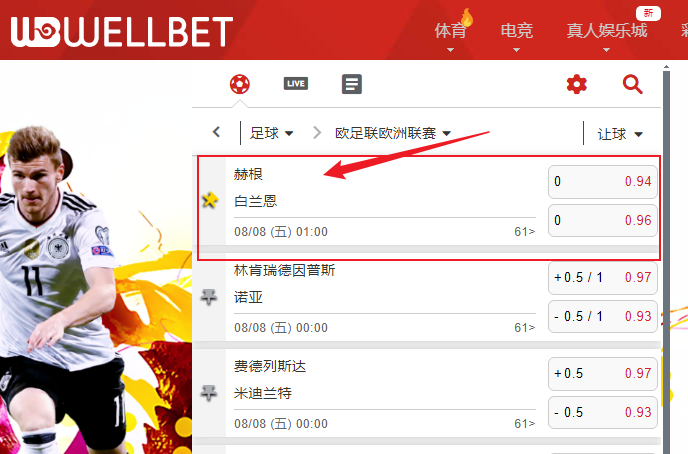Open the bet slip list icon
Image resolution: width=688 pixels, height=454 pixels.
pos(352,84)
